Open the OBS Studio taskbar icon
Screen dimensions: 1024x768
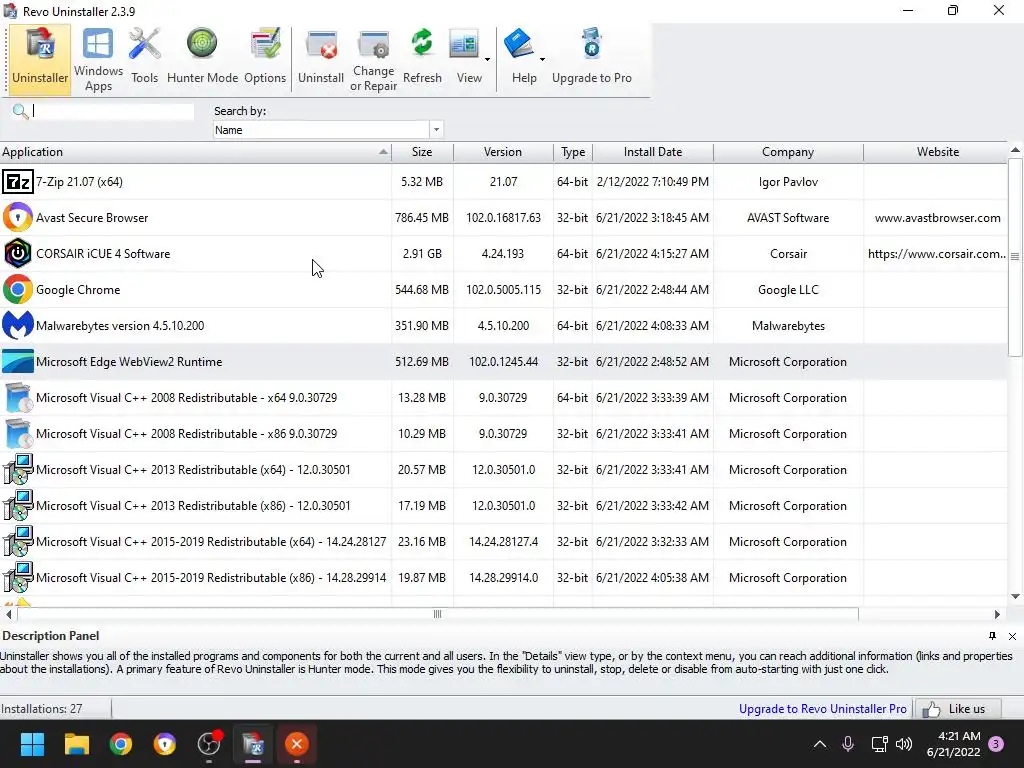209,744
